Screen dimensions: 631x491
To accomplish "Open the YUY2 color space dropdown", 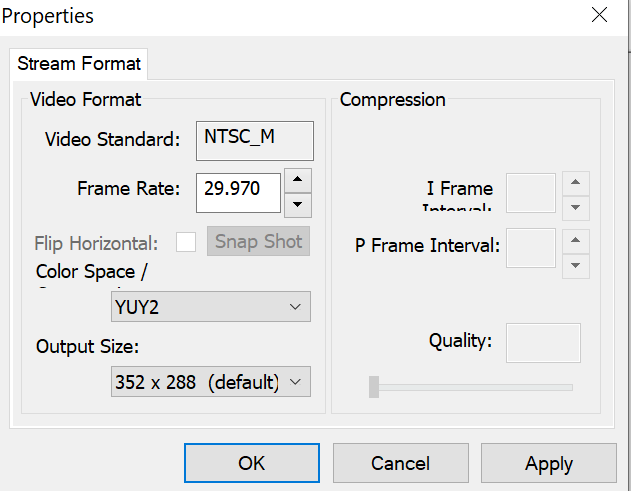I will (x=211, y=307).
